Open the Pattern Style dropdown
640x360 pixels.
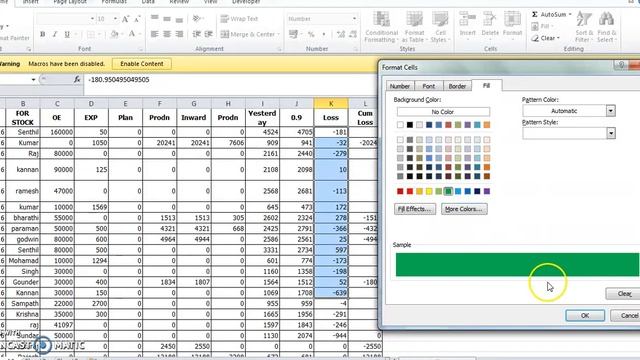(611, 133)
